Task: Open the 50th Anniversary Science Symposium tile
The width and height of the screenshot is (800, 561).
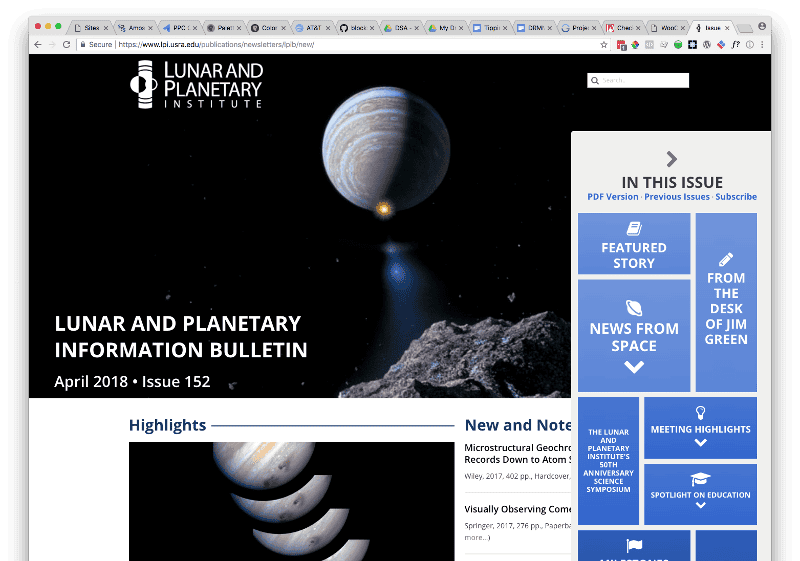Action: coord(608,461)
